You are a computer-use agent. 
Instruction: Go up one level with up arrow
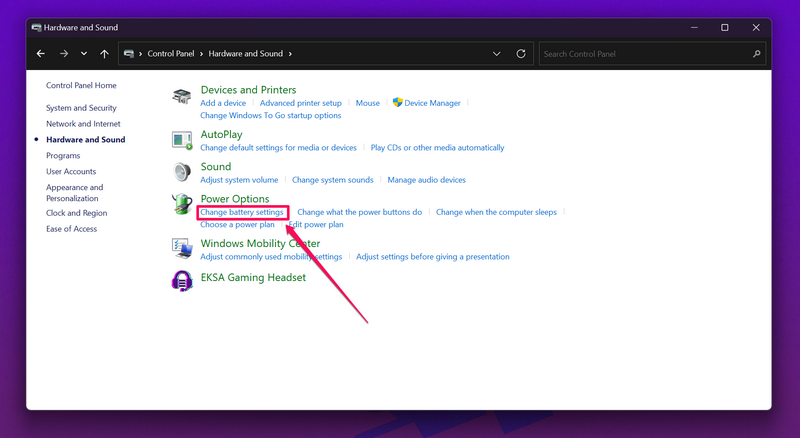(105, 54)
